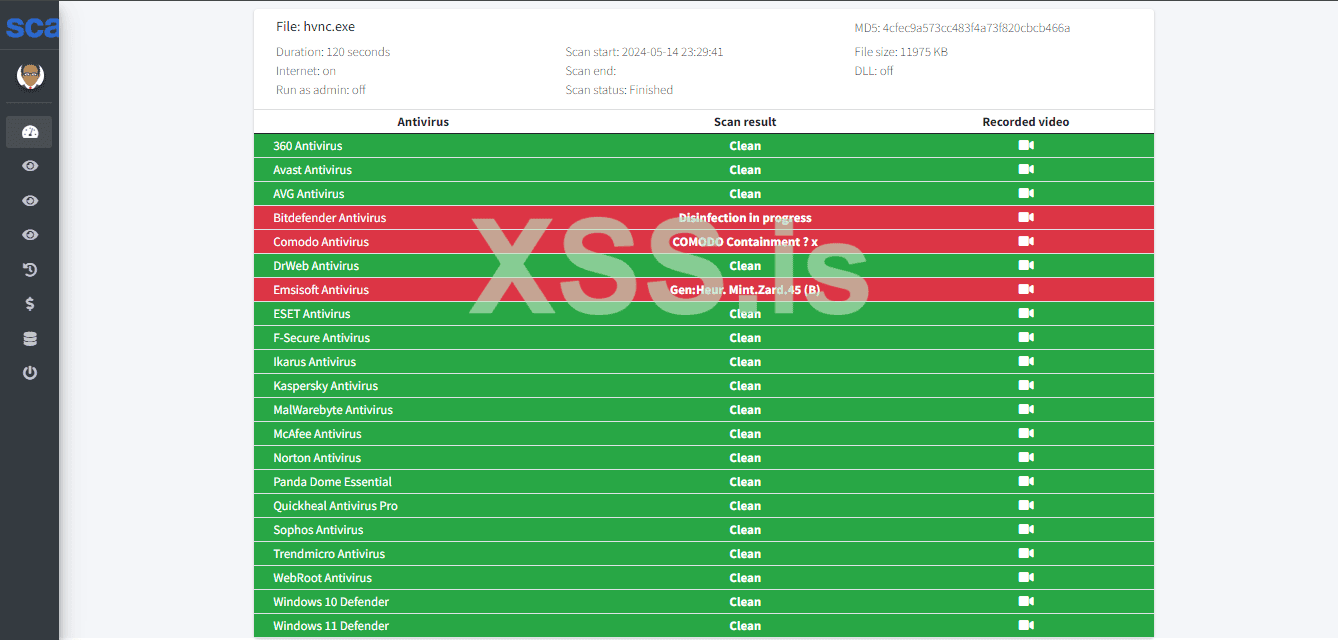The height and width of the screenshot is (640, 1338).
Task: Play recorded video for Emsisoft Antivirus
Action: point(1026,289)
